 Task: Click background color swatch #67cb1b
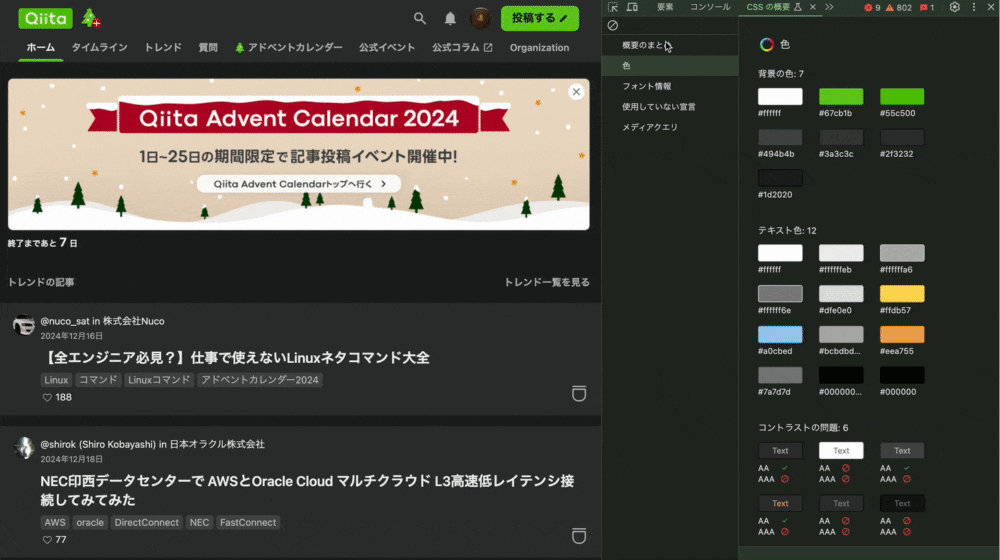coord(841,96)
